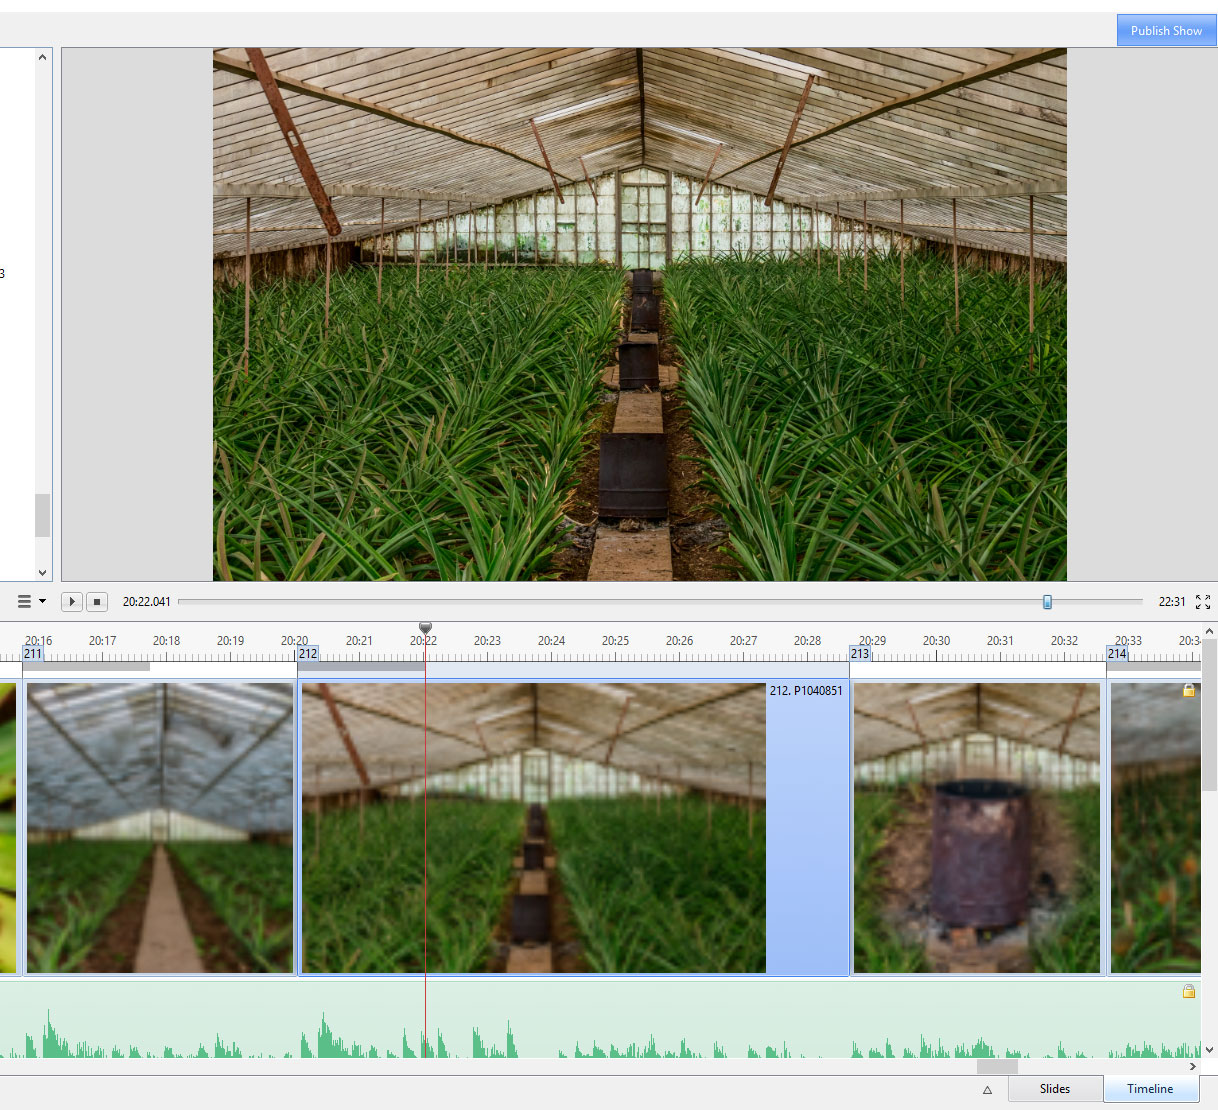Click the right arrow of timeline horizontal scrollbar
This screenshot has height=1110, width=1218.
[1192, 1067]
